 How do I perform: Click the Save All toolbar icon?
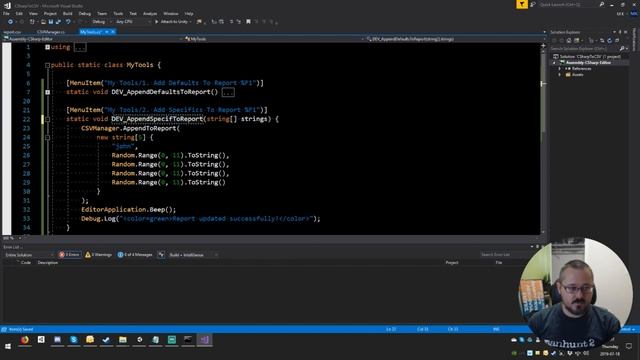click(x=58, y=22)
